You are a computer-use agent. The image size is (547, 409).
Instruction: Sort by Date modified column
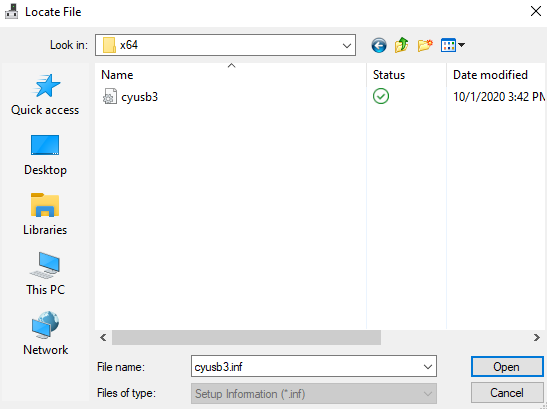click(497, 75)
